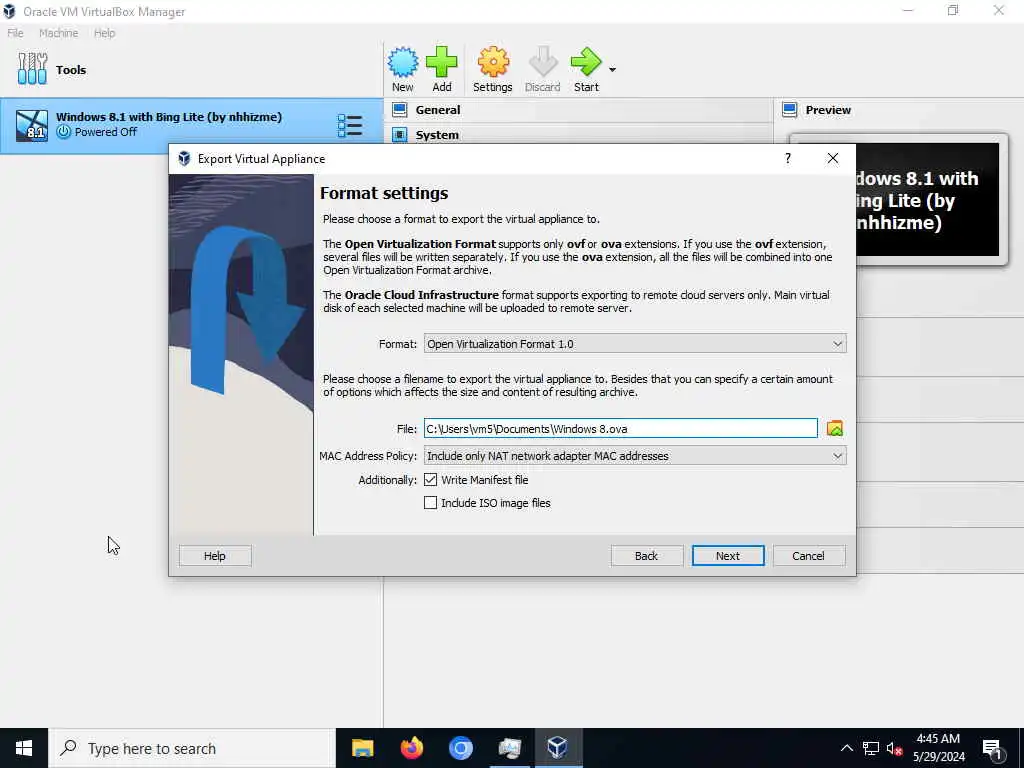Screen dimensions: 1024x768
Task: Click the Preview panel monitor icon
Action: [790, 110]
